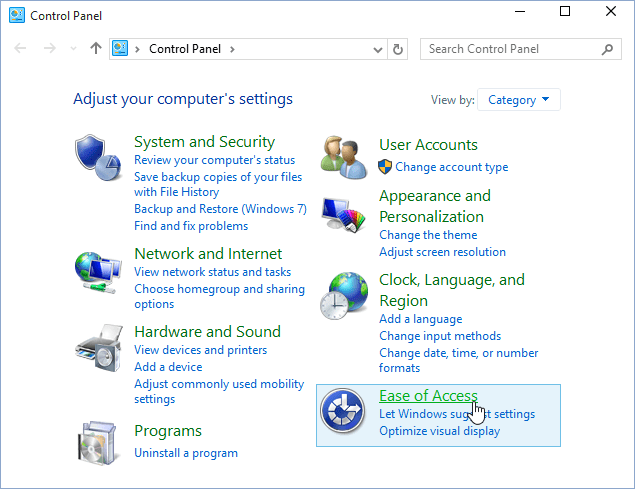Click the Programs disc box icon

97,442
